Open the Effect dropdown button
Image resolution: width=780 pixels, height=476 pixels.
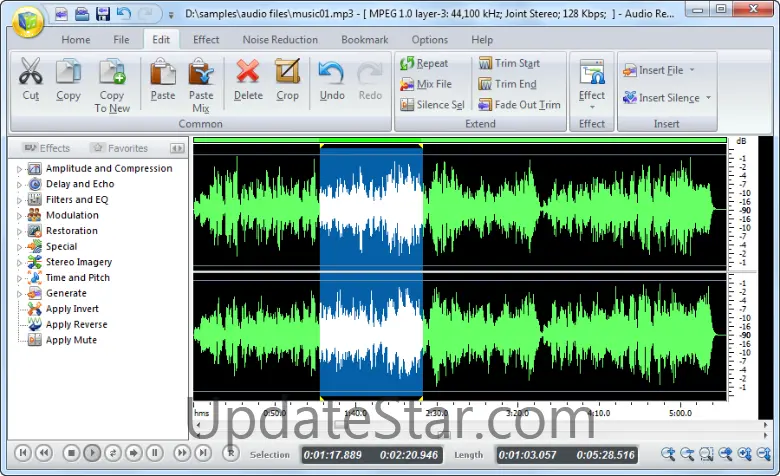point(592,85)
